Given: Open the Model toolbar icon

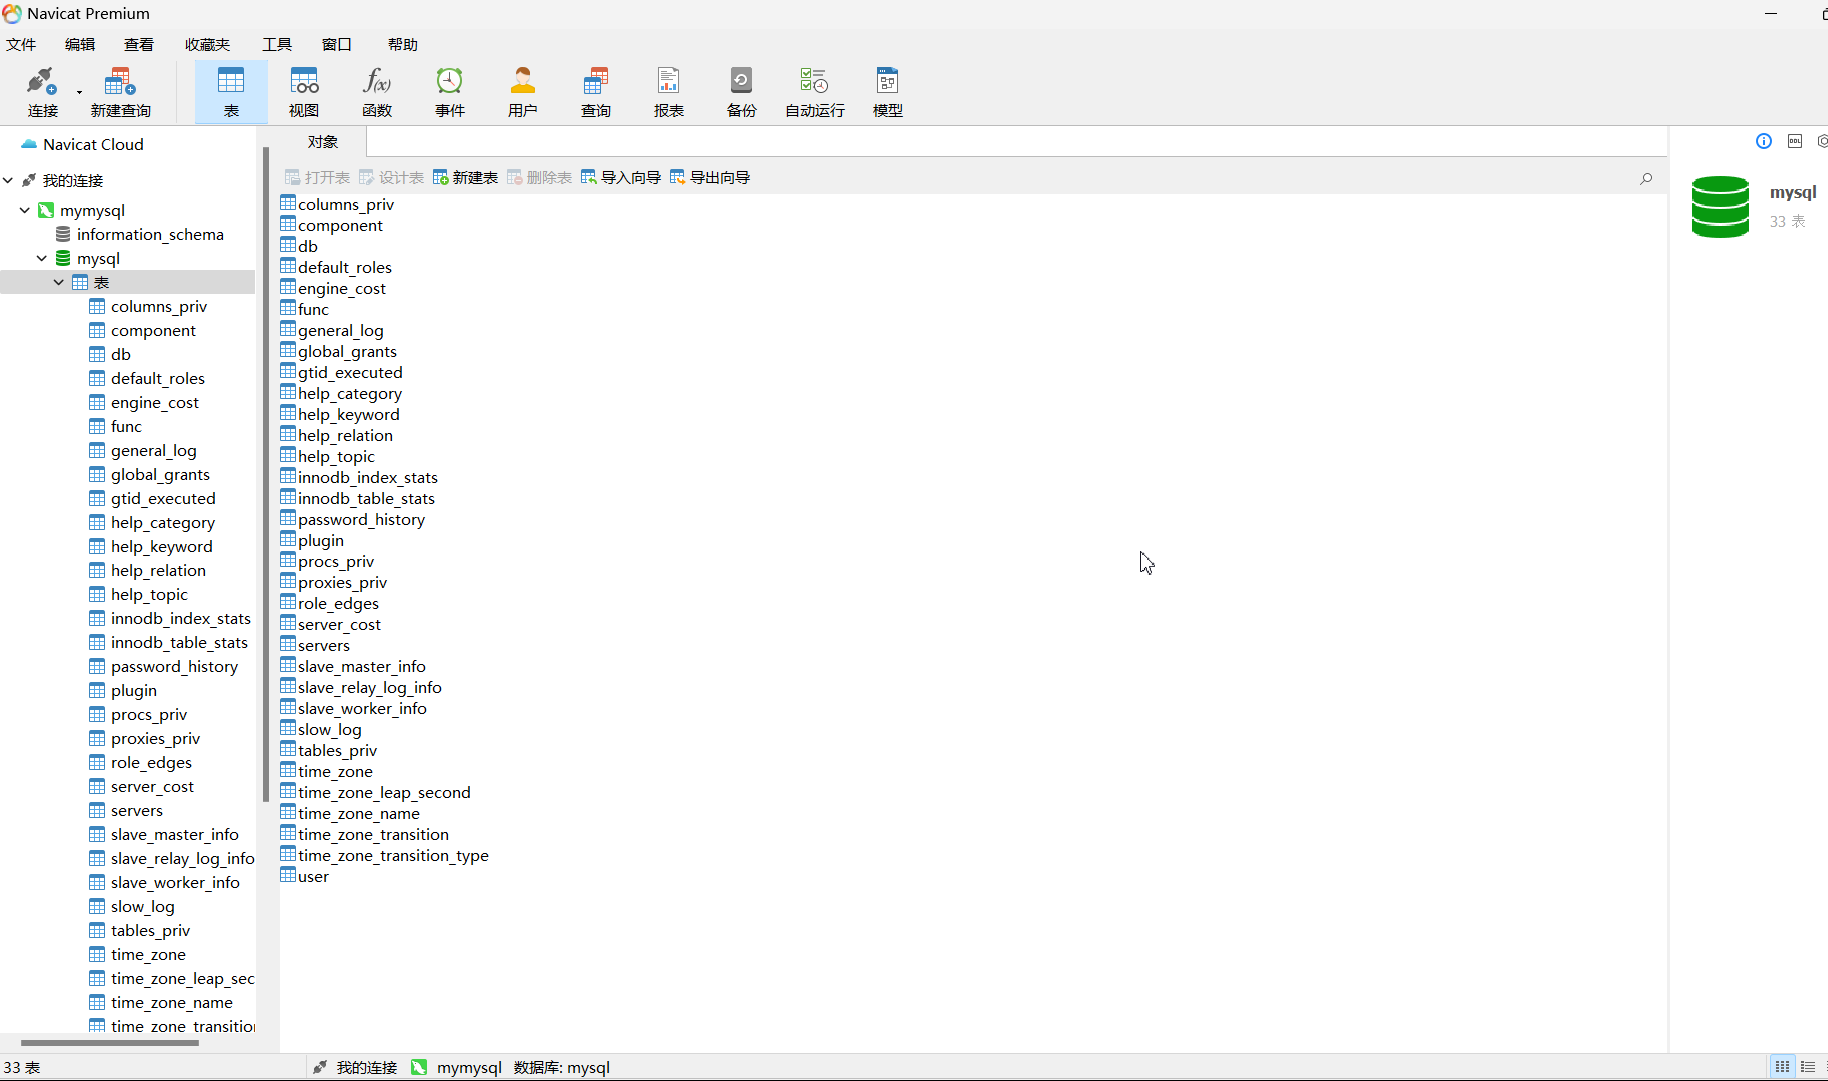Looking at the screenshot, I should (888, 92).
